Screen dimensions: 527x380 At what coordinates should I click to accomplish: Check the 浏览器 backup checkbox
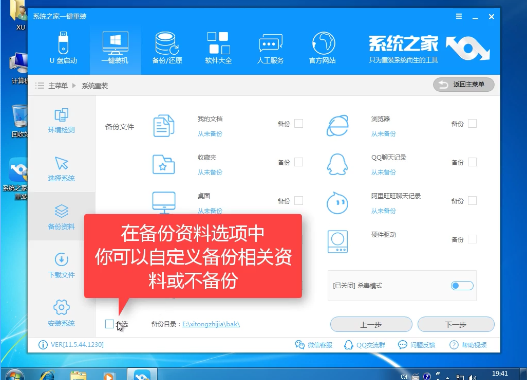pyautogui.click(x=473, y=124)
